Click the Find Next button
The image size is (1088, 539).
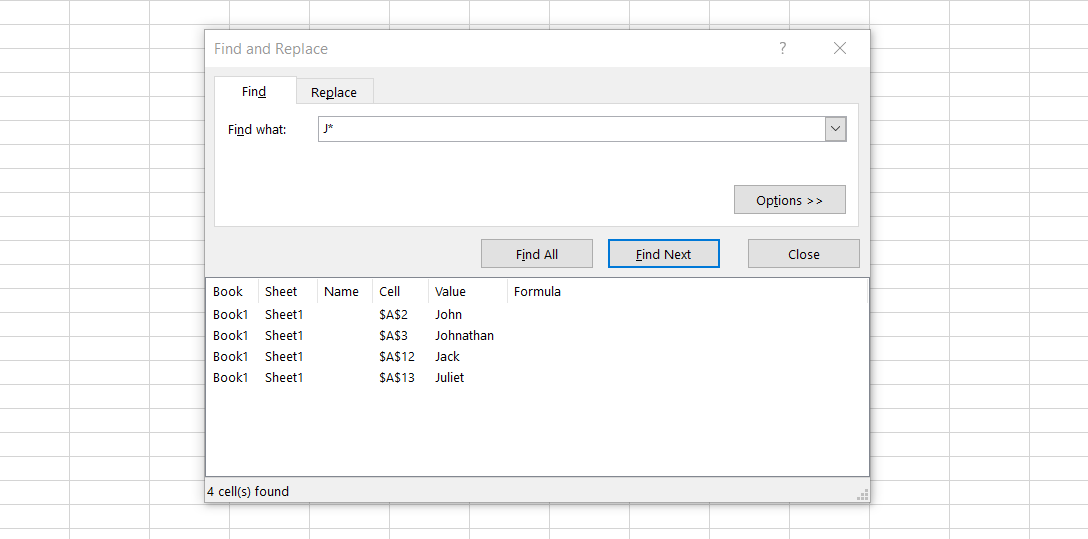[x=663, y=254]
